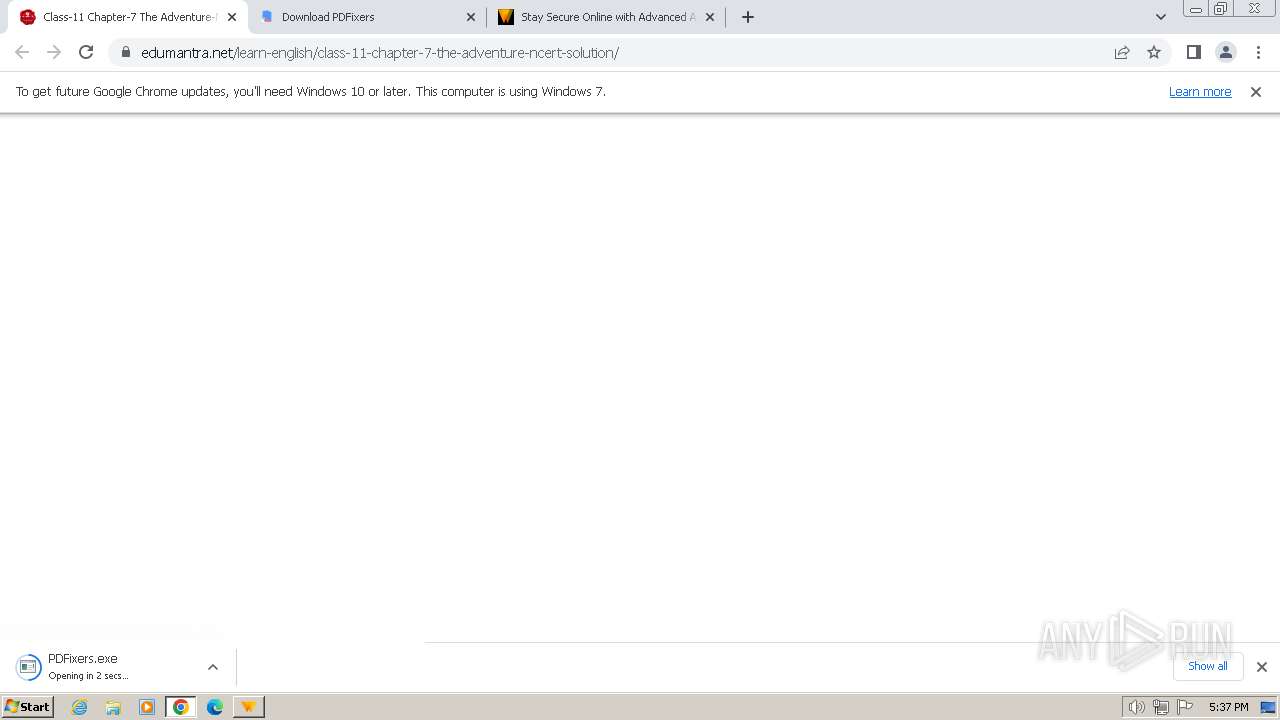Launch Internet Explorer from taskbar

[x=79, y=707]
